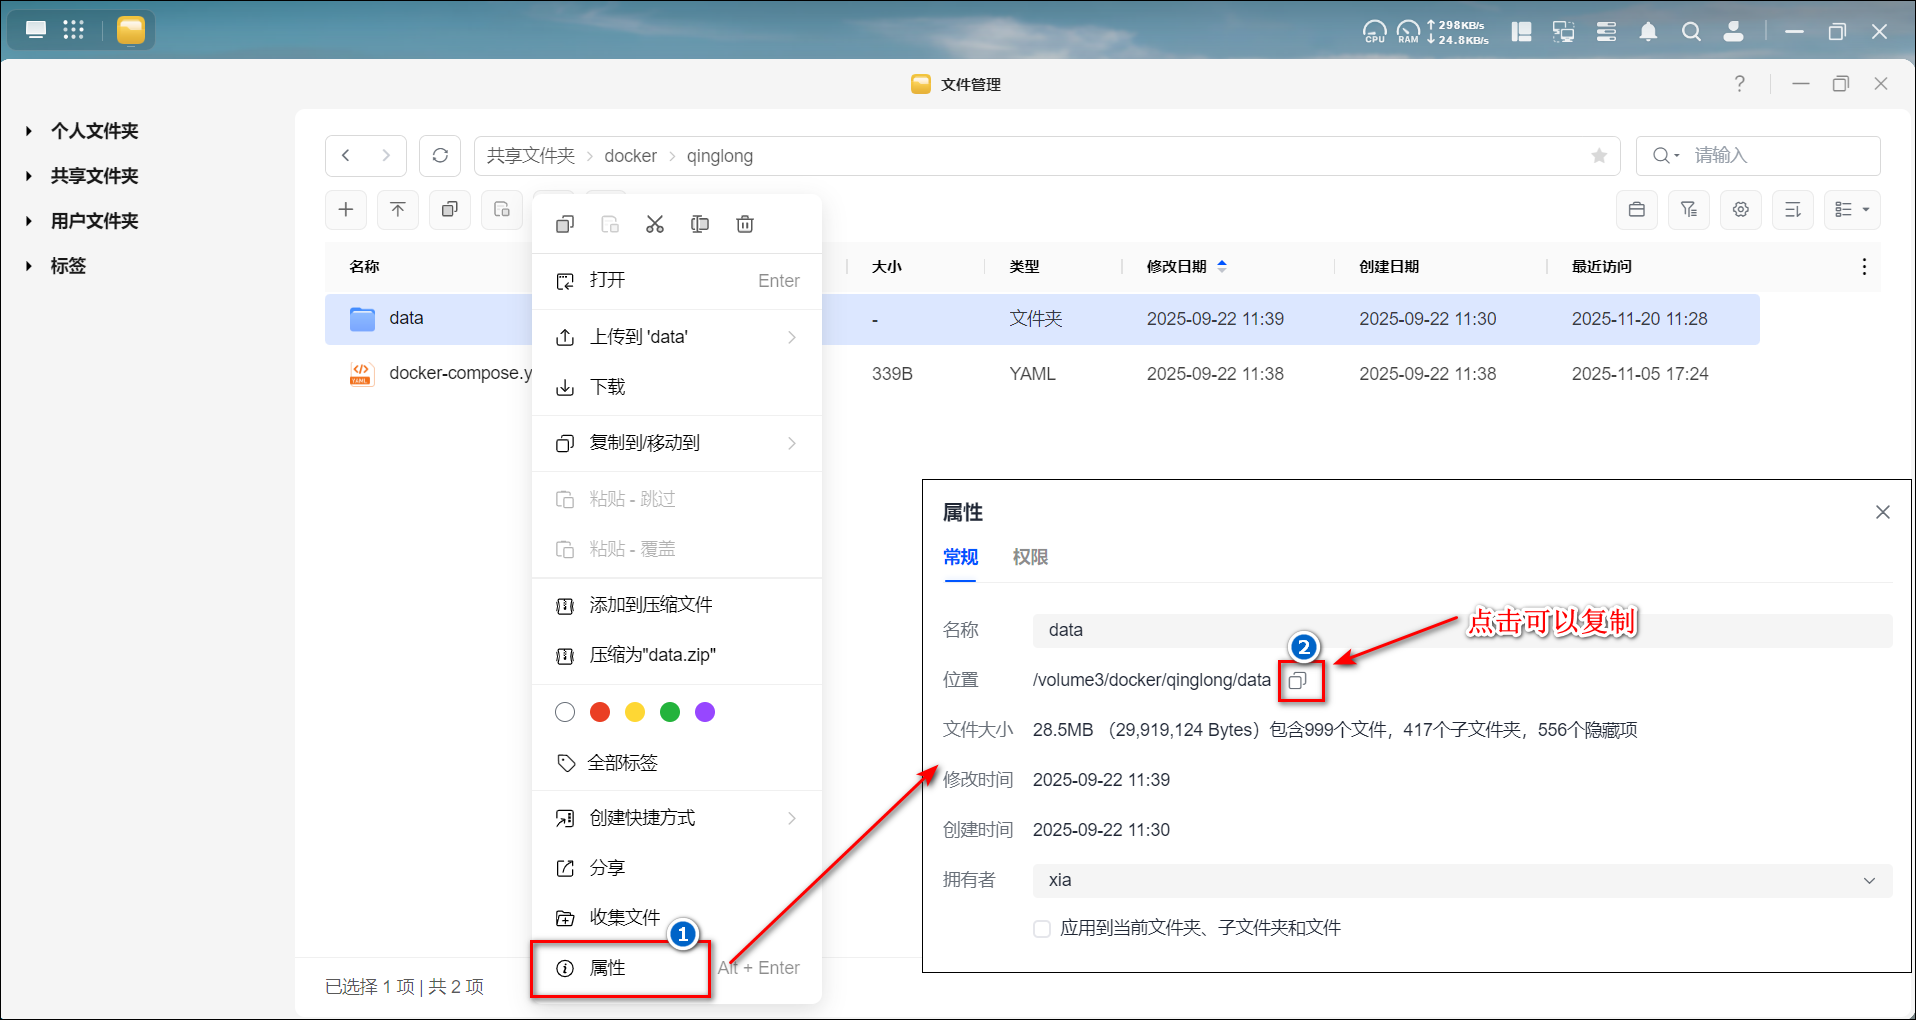Image resolution: width=1916 pixels, height=1020 pixels.
Task: Check apply to subfolders and files checkbox
Action: click(1042, 928)
